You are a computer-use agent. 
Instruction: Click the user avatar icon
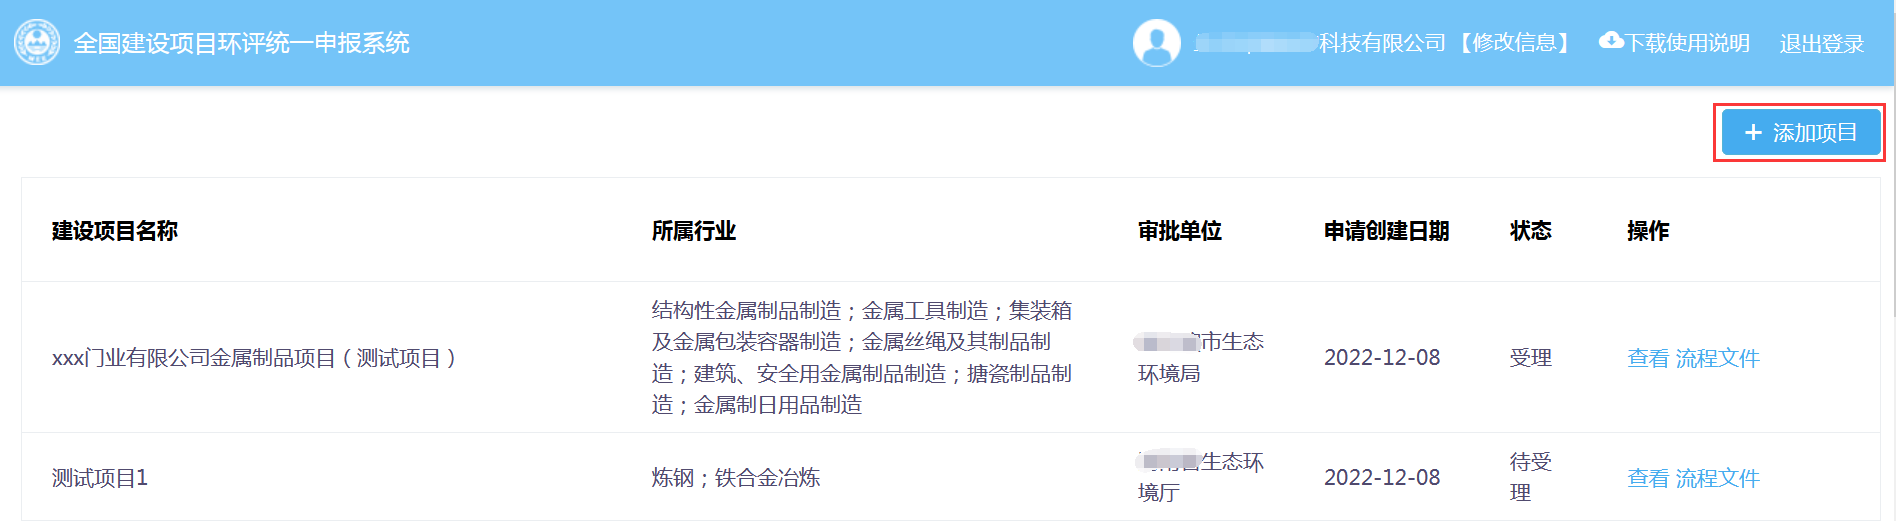click(x=1157, y=43)
